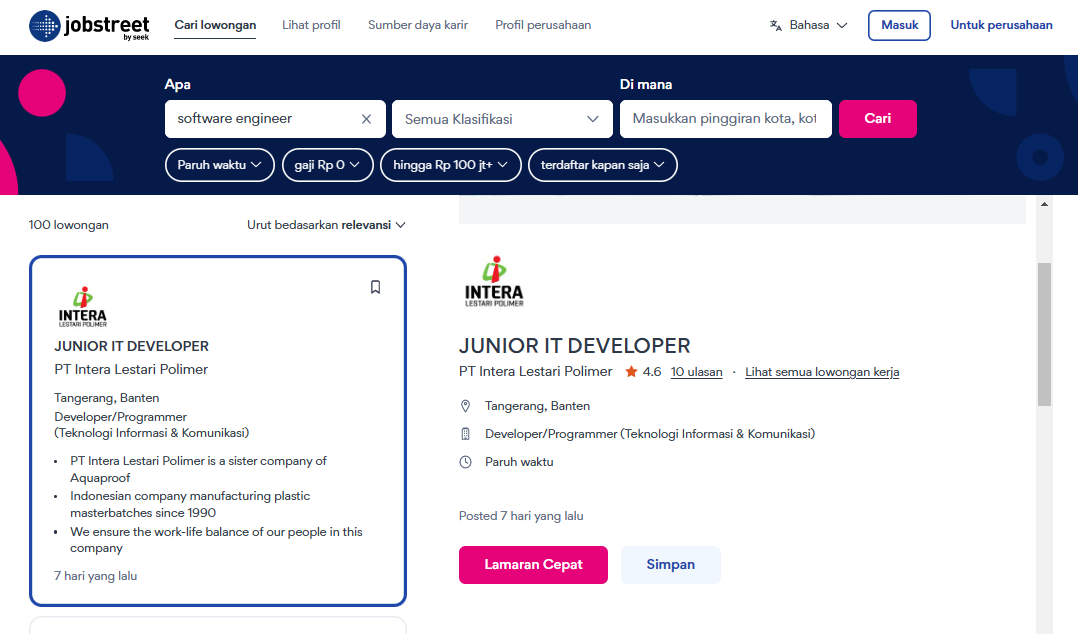Open Lihat semua lowongan kerja link

click(x=822, y=372)
